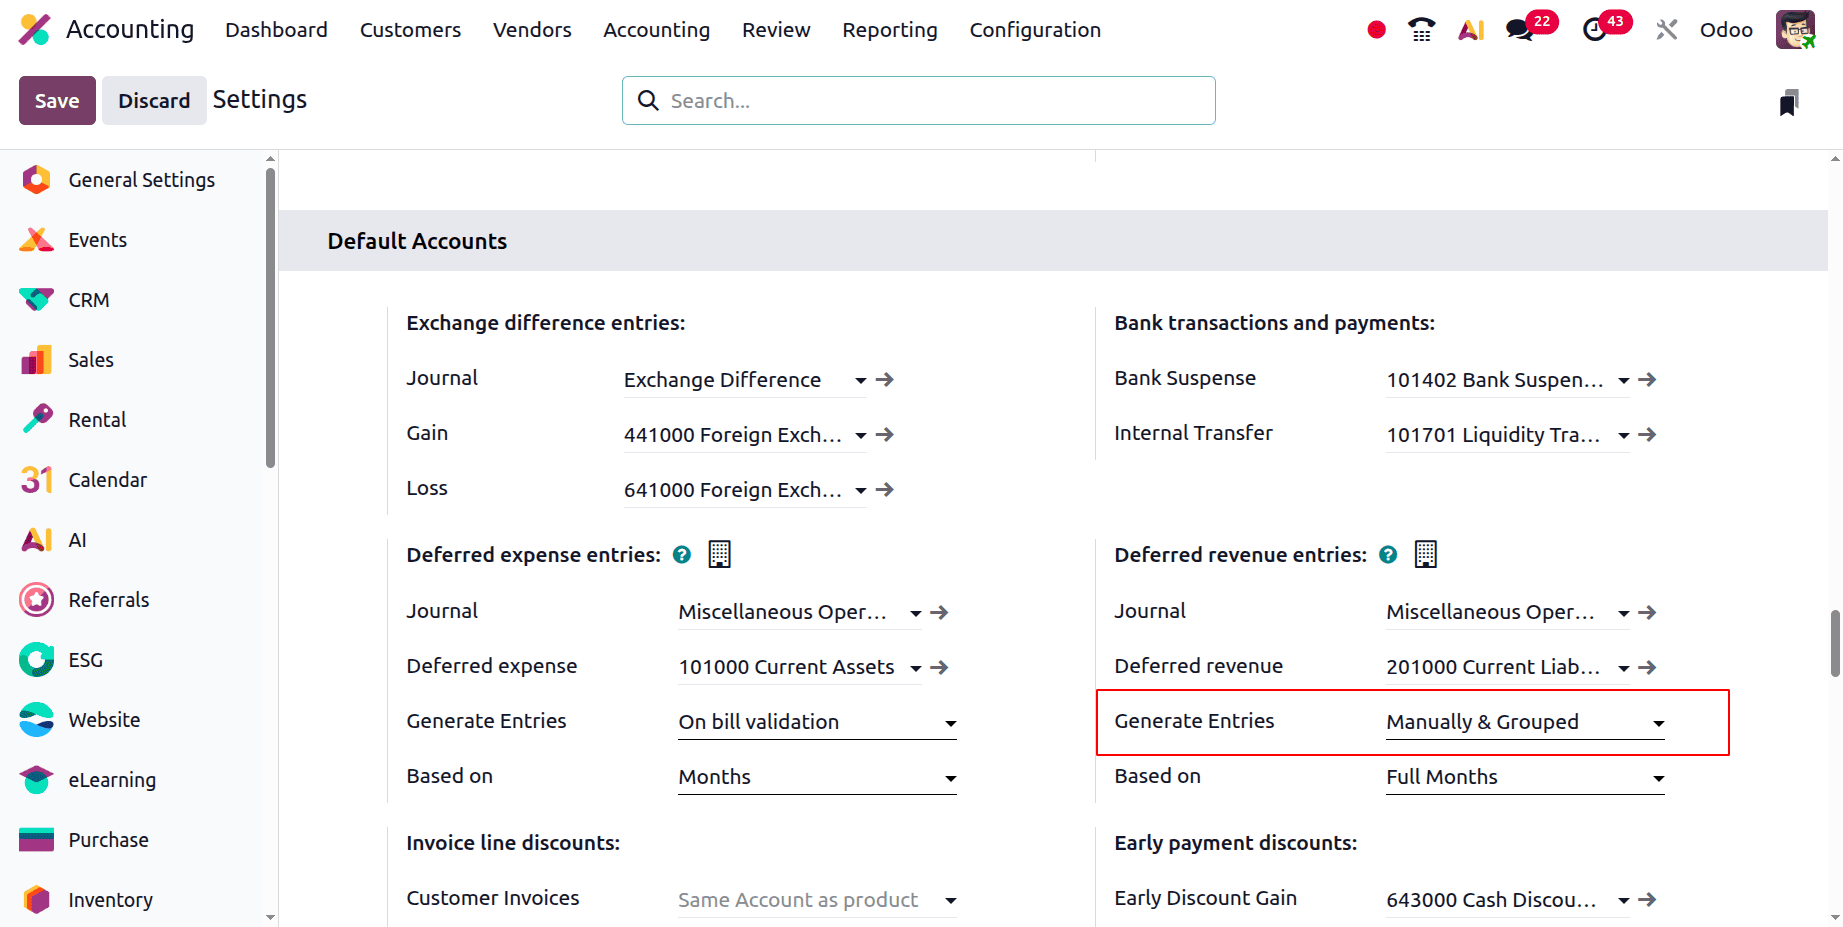Open the company building icon next to Deferred expense entries
1843x927 pixels.
[719, 553]
